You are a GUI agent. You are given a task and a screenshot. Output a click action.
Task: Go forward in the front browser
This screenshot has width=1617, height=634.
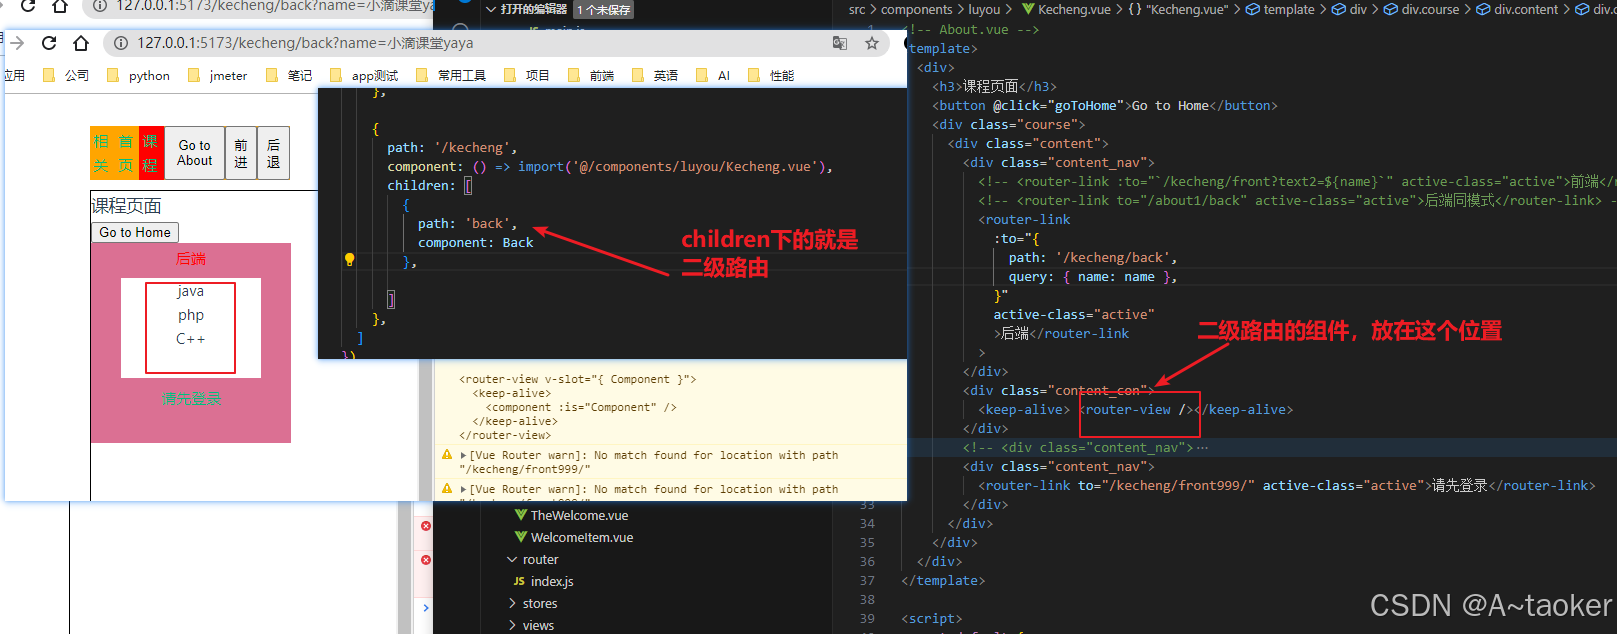click(17, 43)
